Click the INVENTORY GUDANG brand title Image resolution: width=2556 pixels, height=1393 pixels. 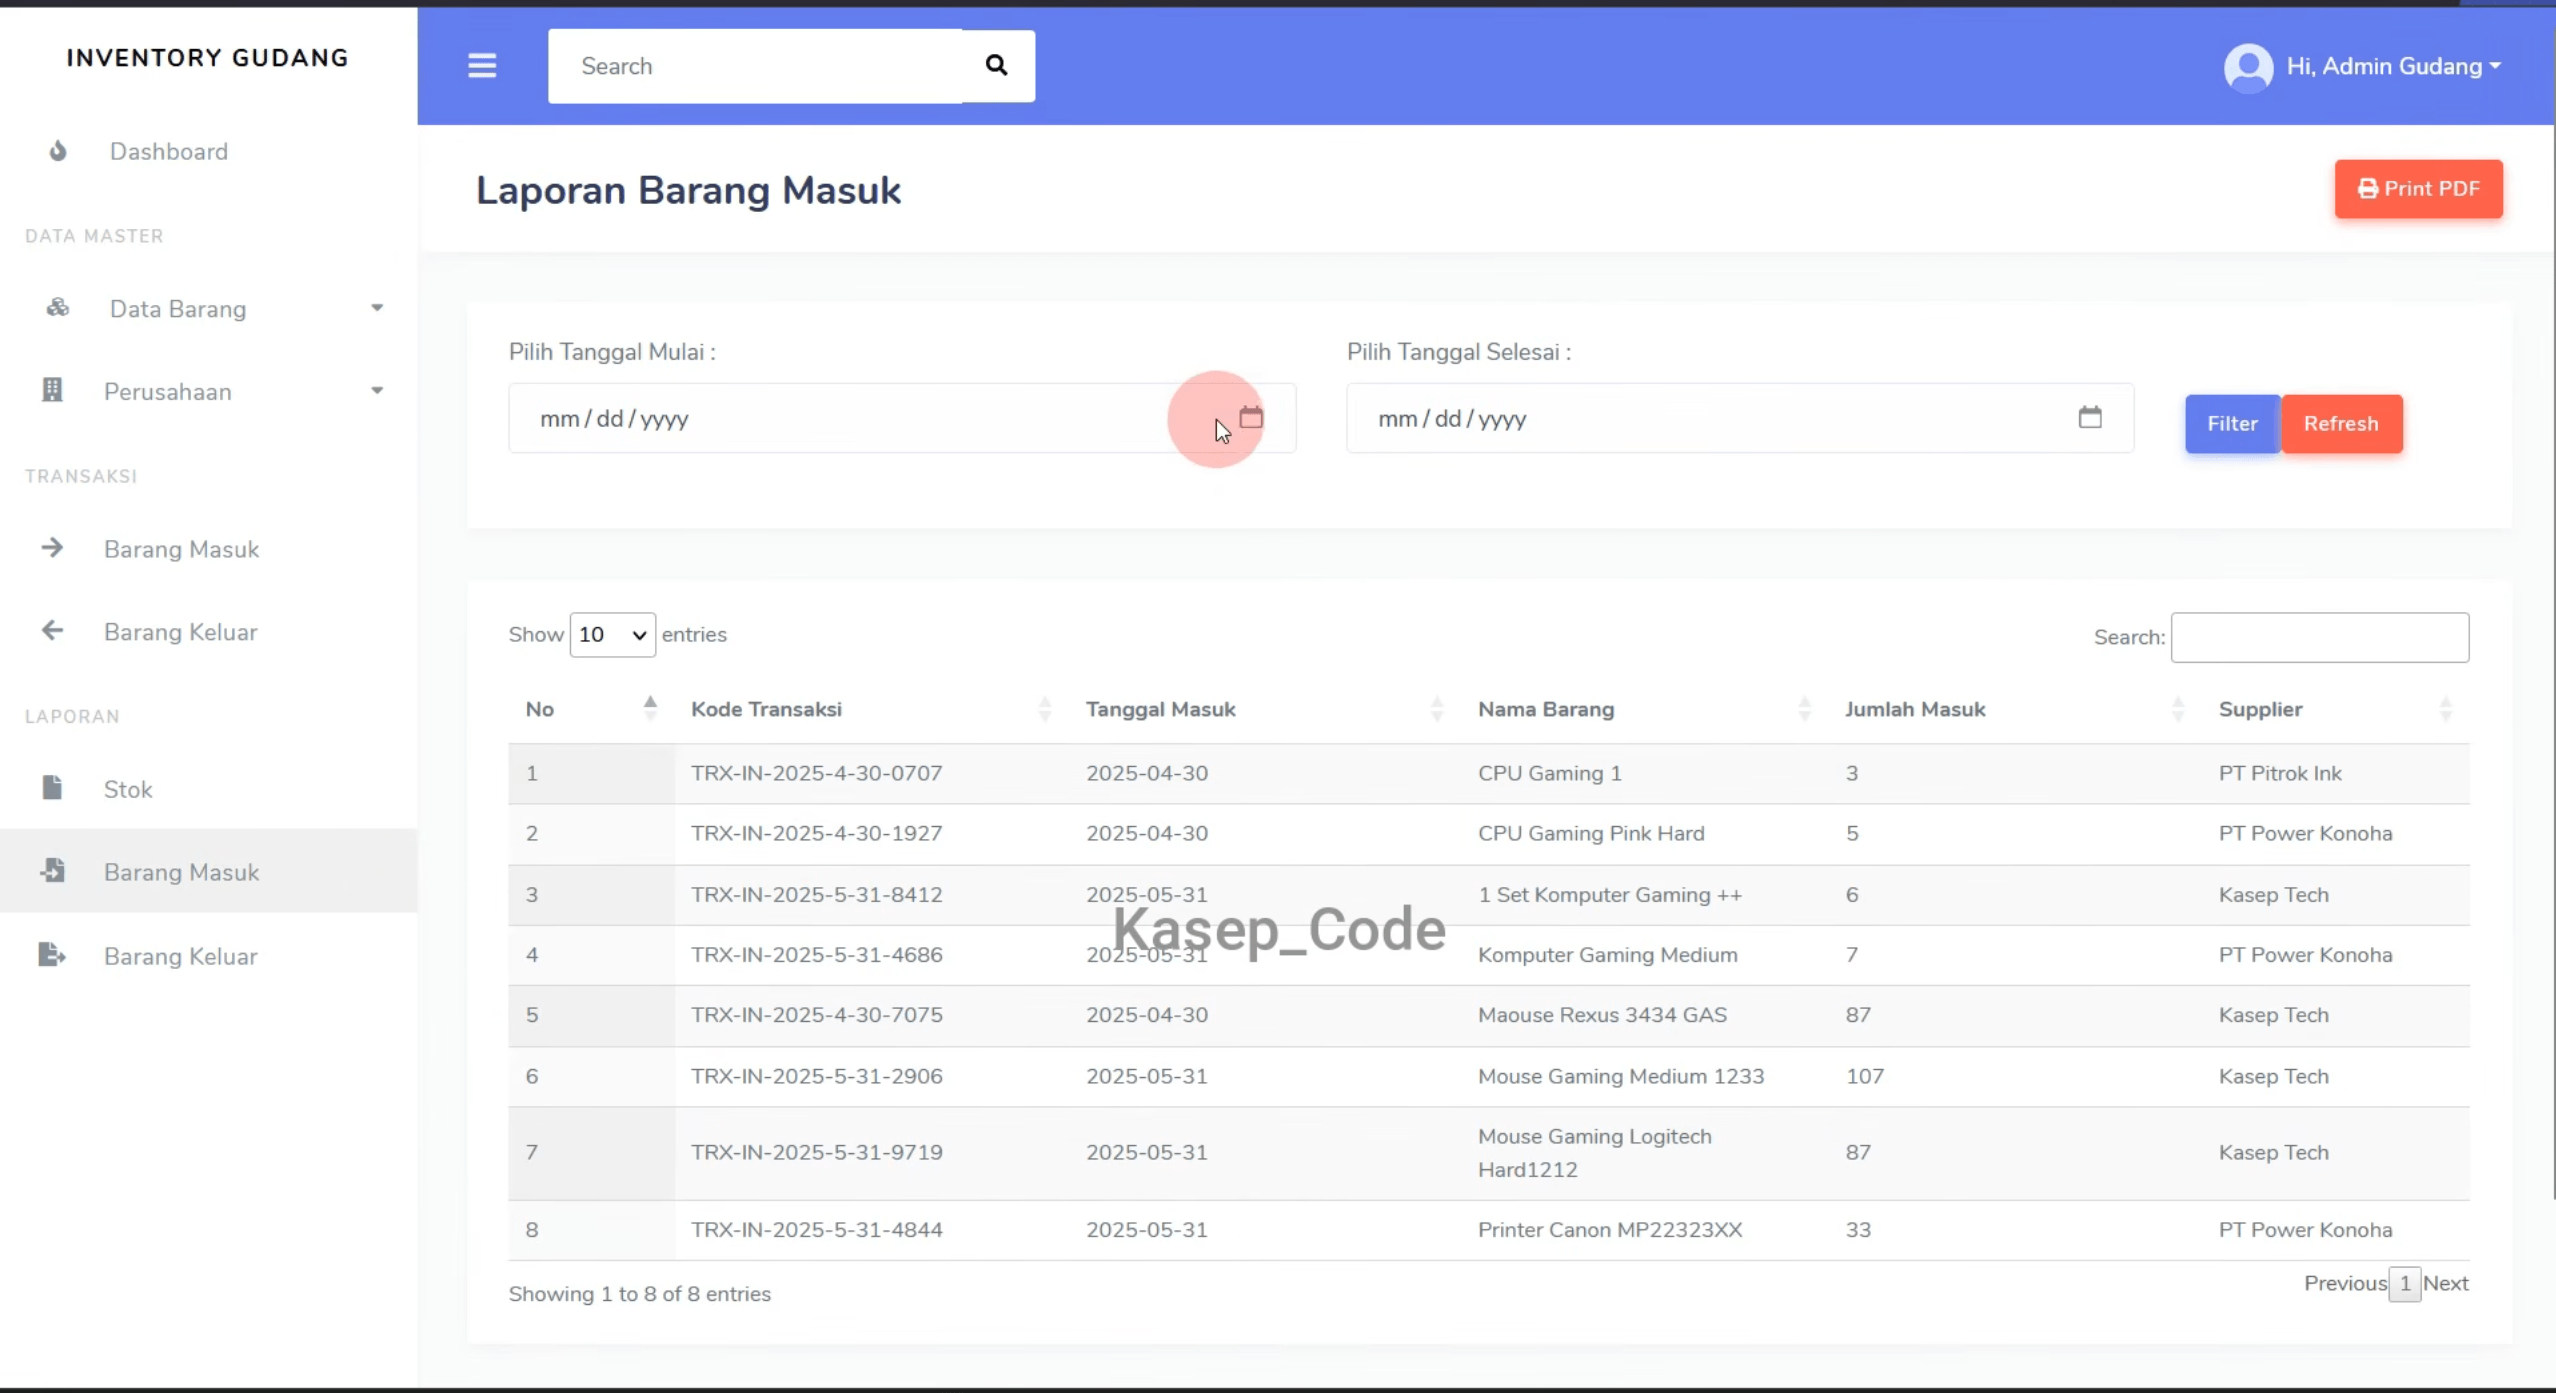pos(208,58)
